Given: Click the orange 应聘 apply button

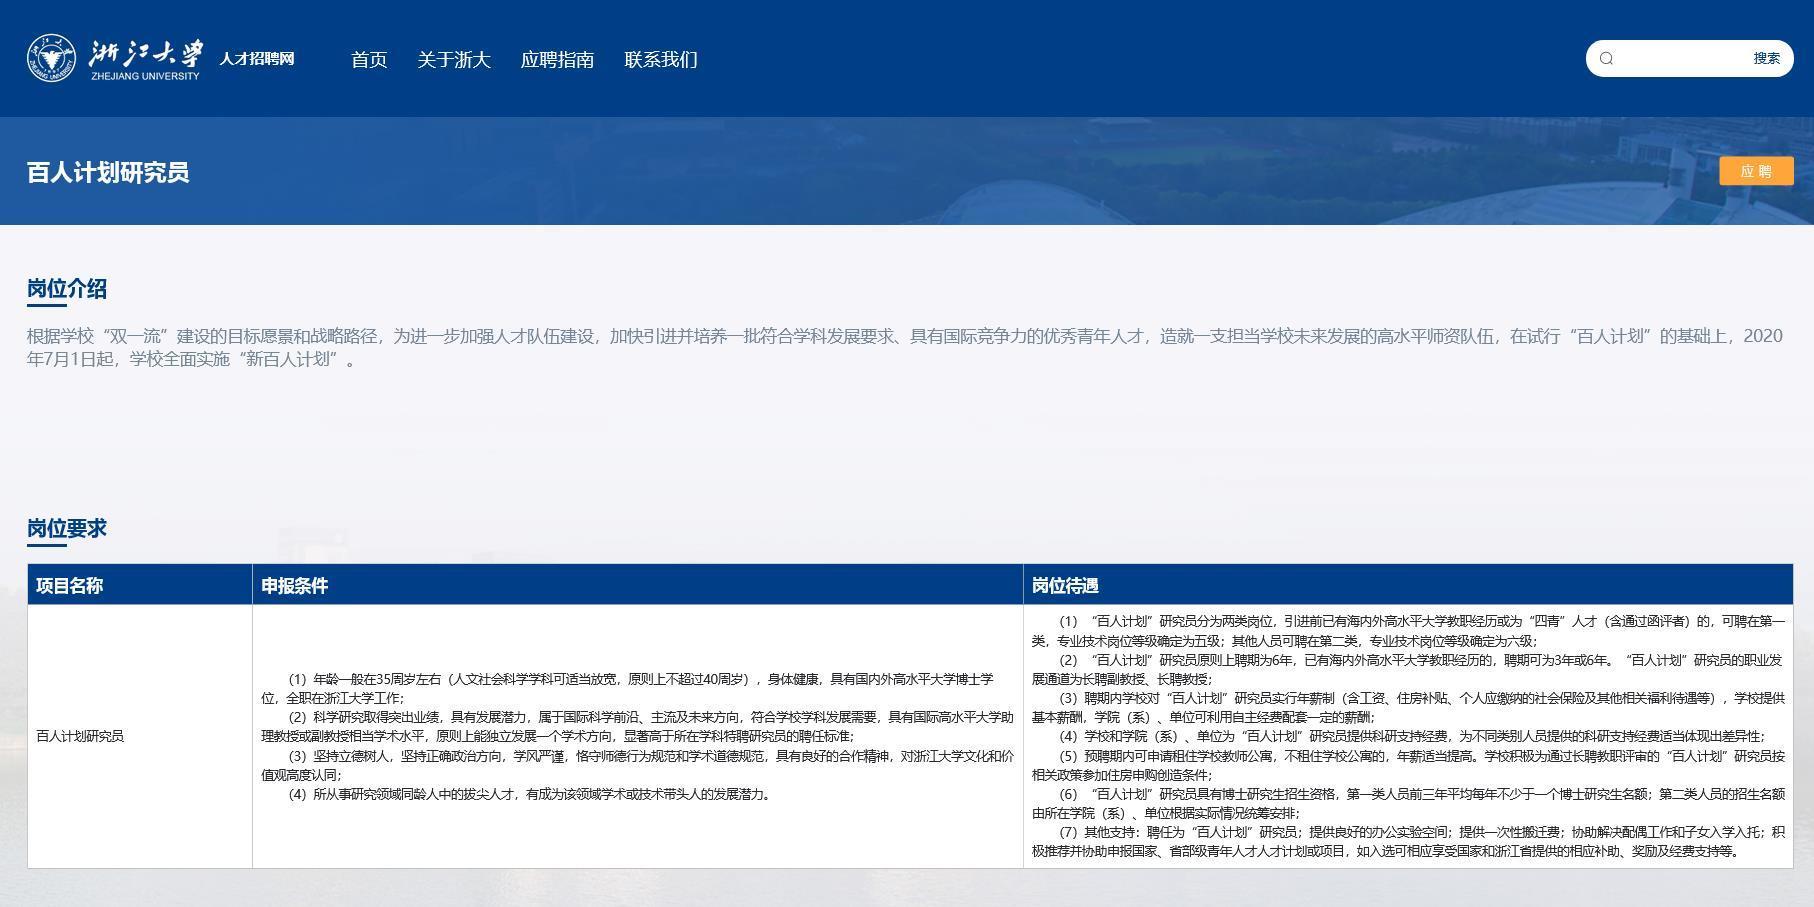Looking at the screenshot, I should 1756,171.
